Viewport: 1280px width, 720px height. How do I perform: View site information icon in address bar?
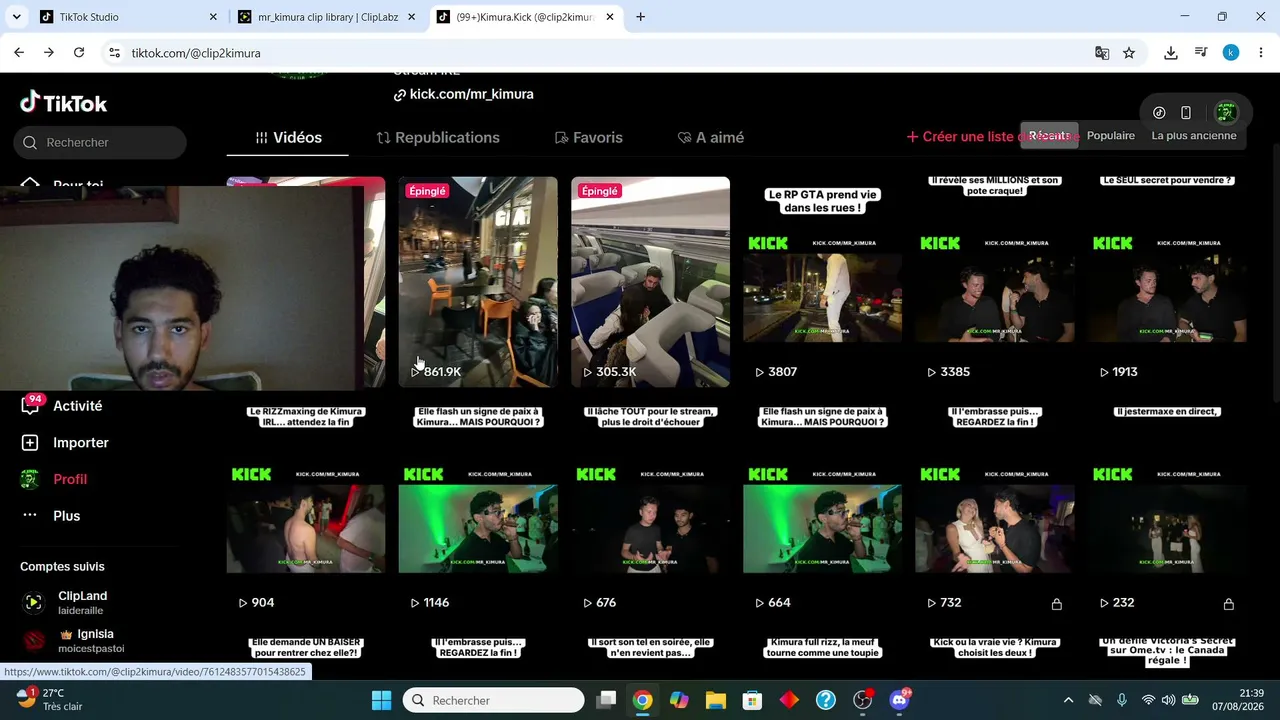point(114,53)
